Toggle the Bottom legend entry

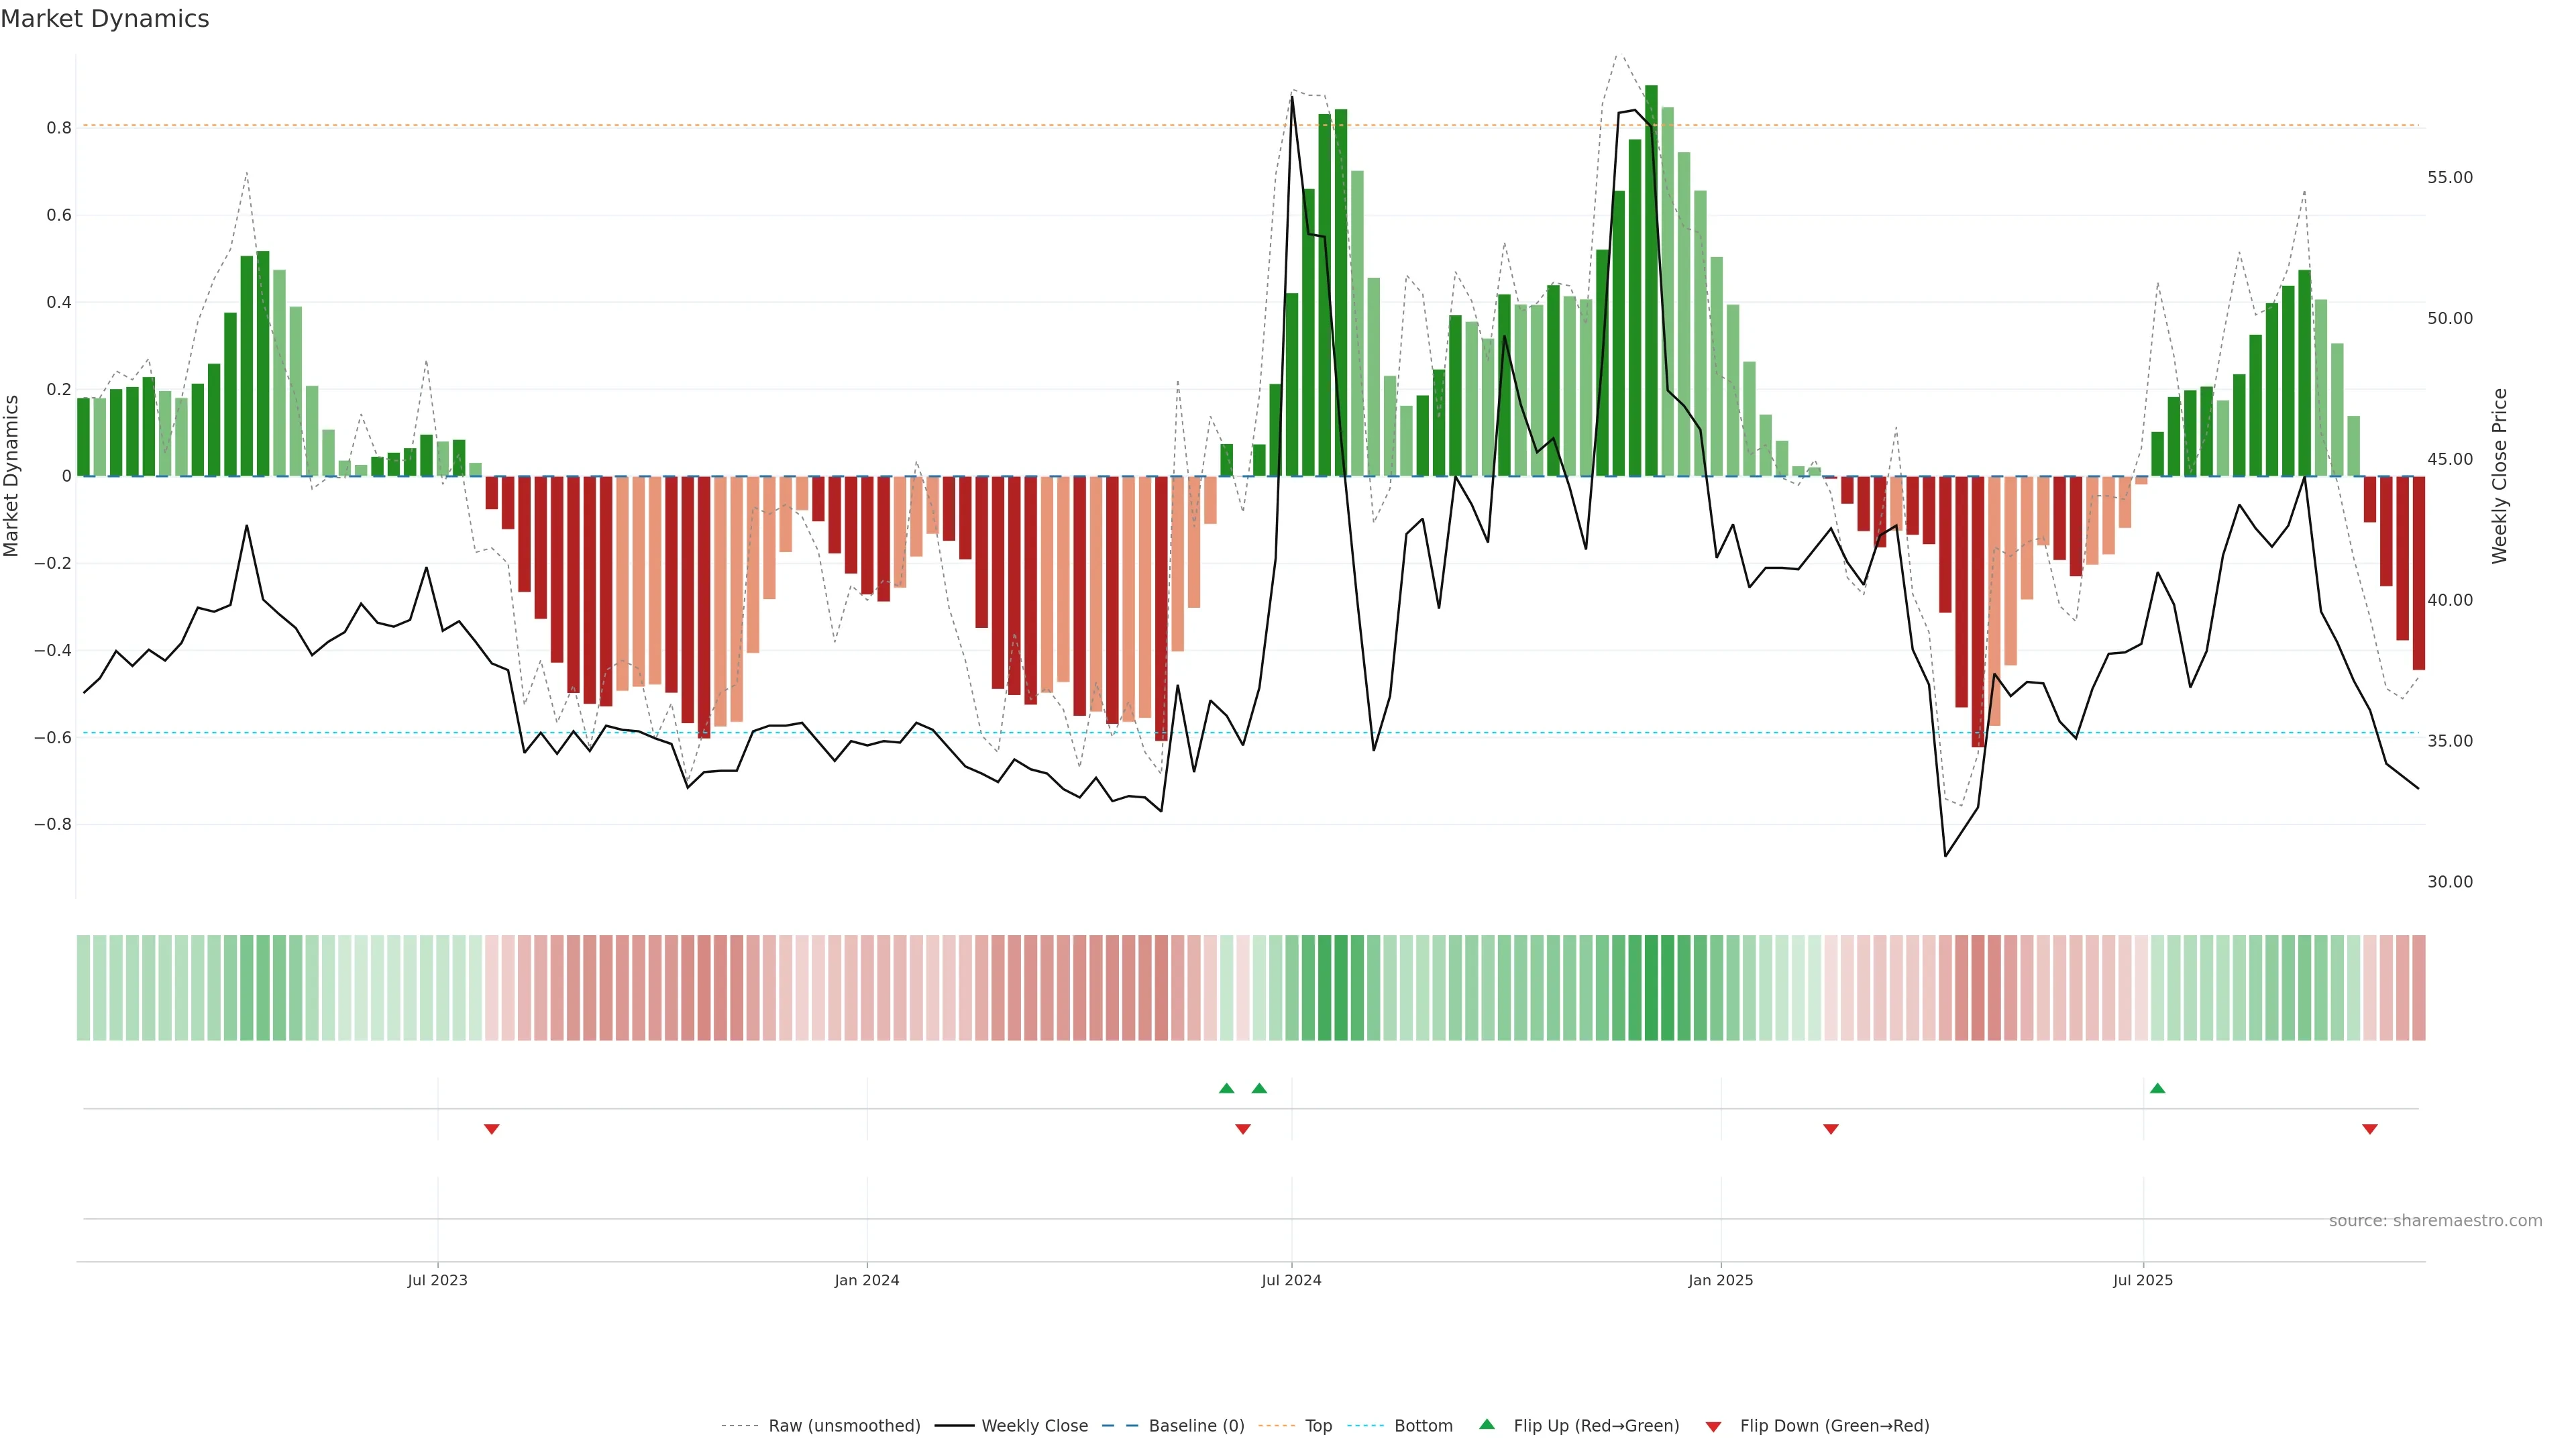[x=1423, y=1426]
